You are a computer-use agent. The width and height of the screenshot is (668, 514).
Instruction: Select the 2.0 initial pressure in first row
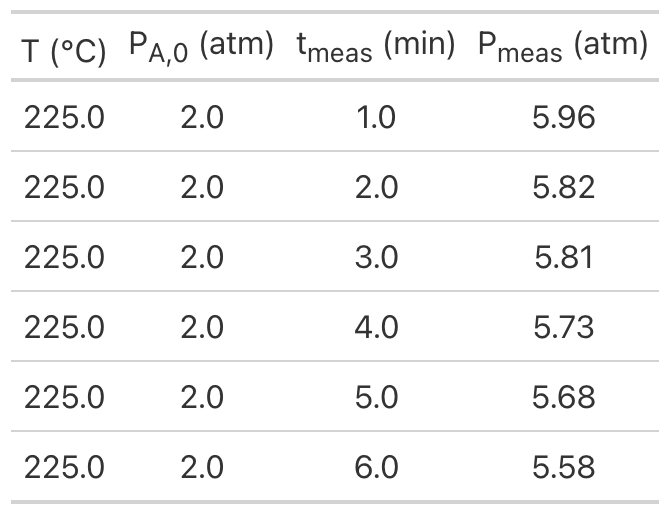[x=202, y=117]
